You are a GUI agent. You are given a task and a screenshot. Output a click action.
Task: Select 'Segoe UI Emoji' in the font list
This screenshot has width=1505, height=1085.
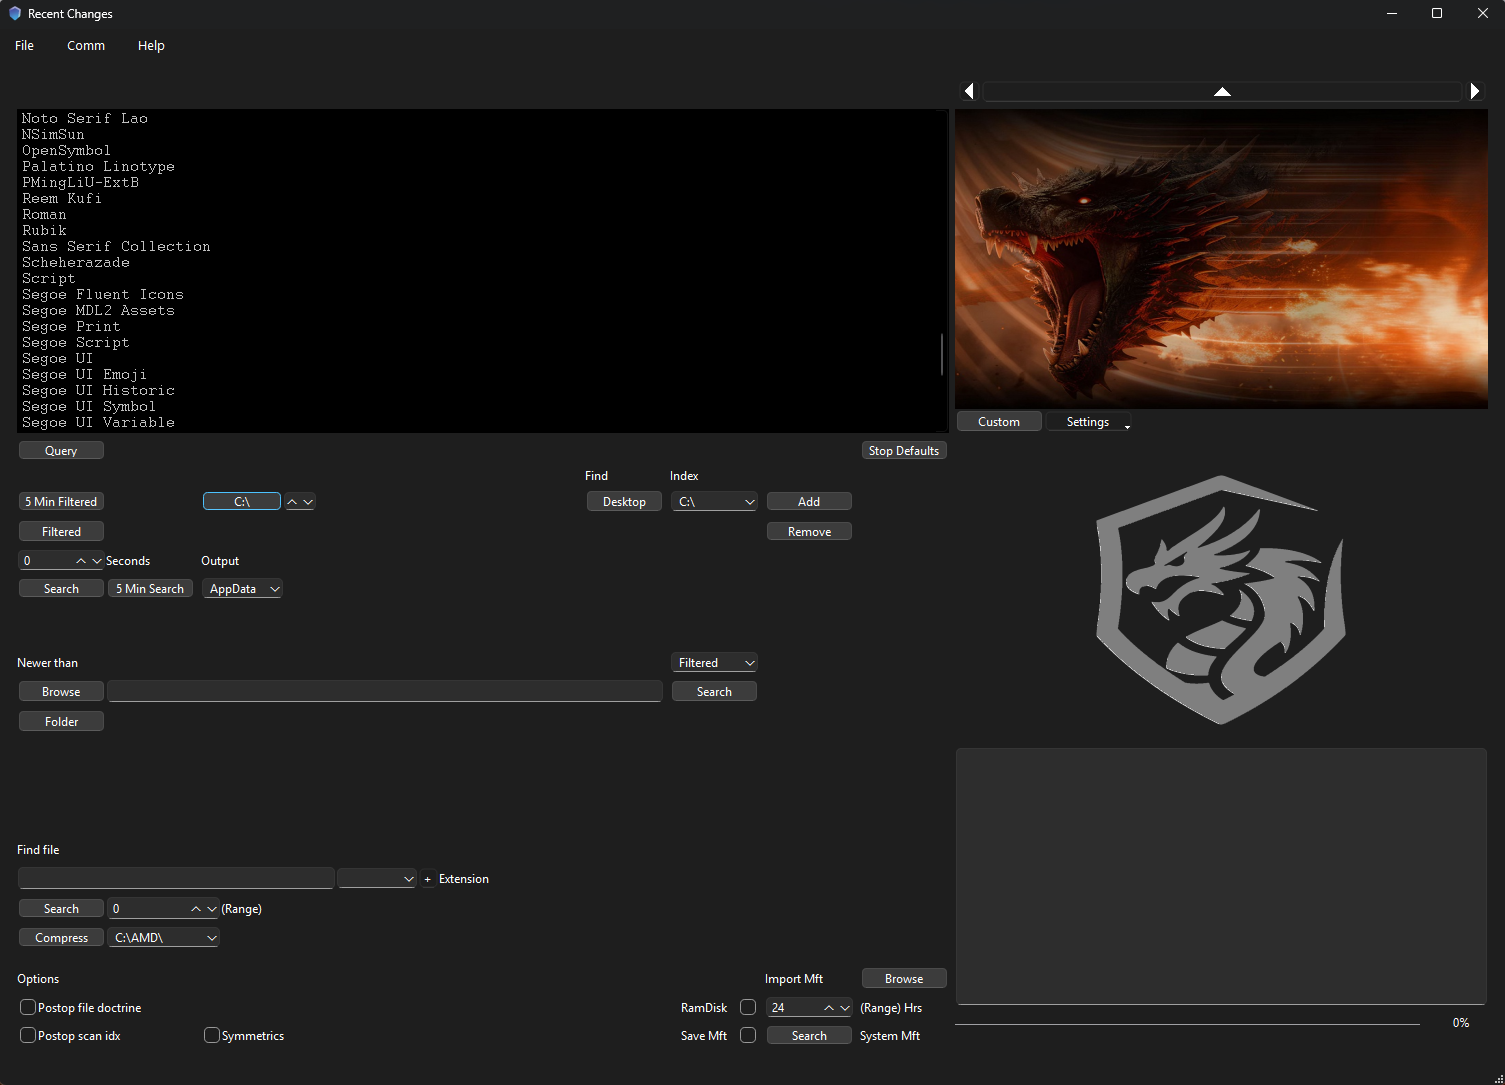[84, 375]
